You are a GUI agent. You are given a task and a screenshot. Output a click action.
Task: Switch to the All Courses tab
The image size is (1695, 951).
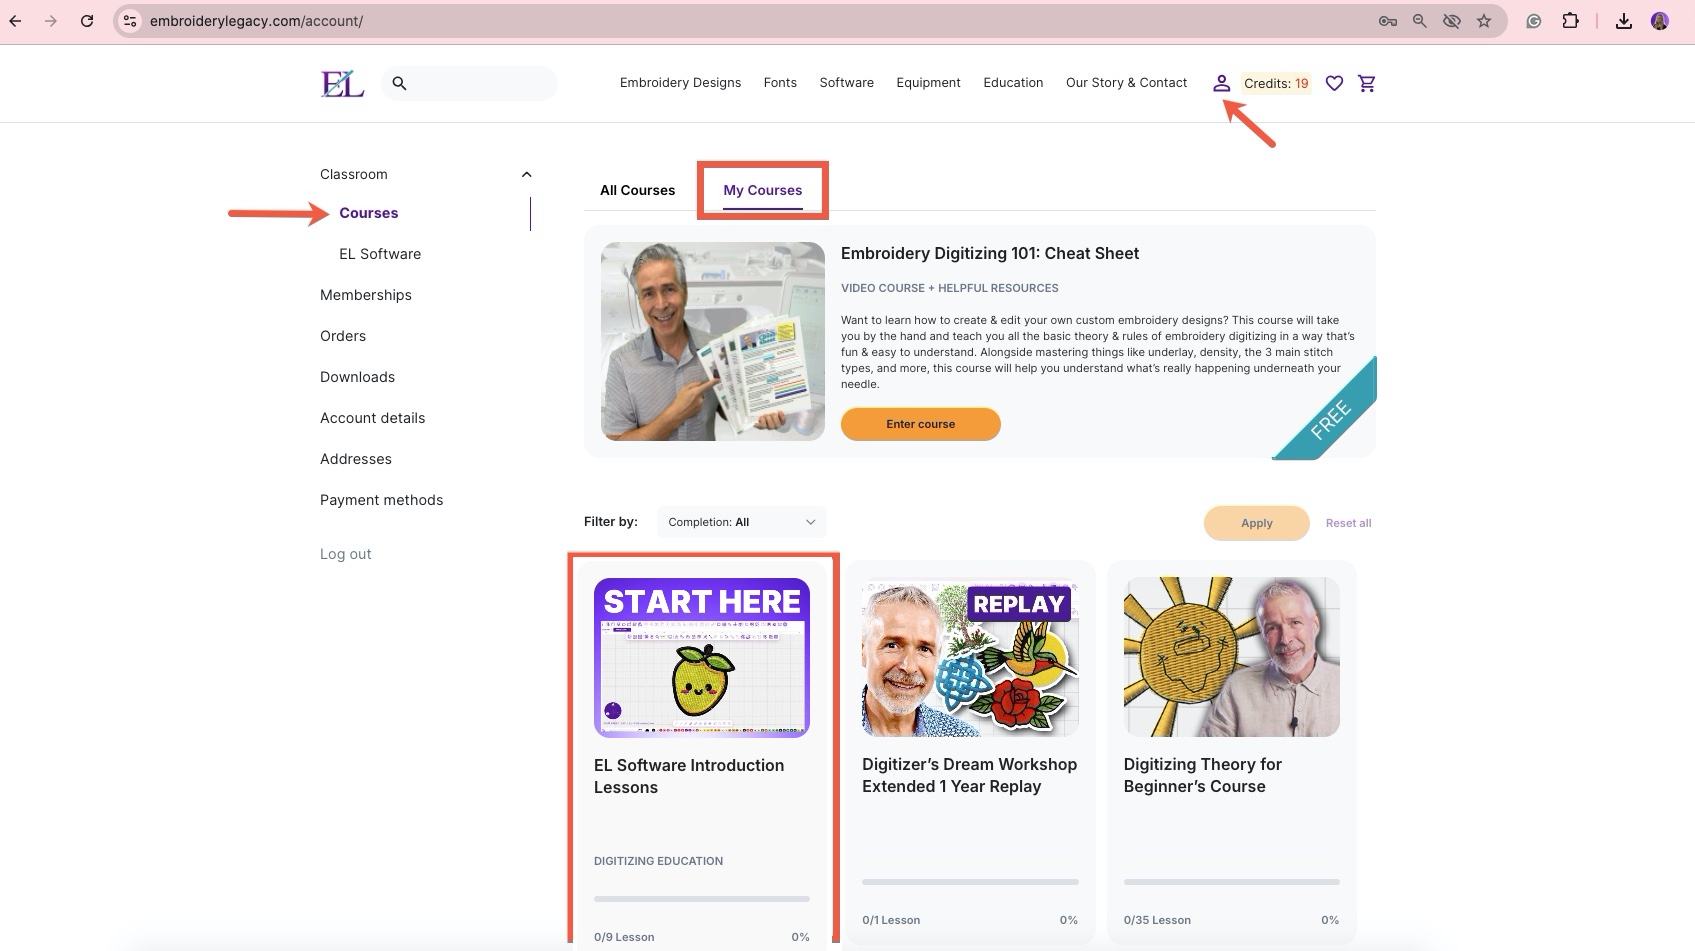pos(637,190)
